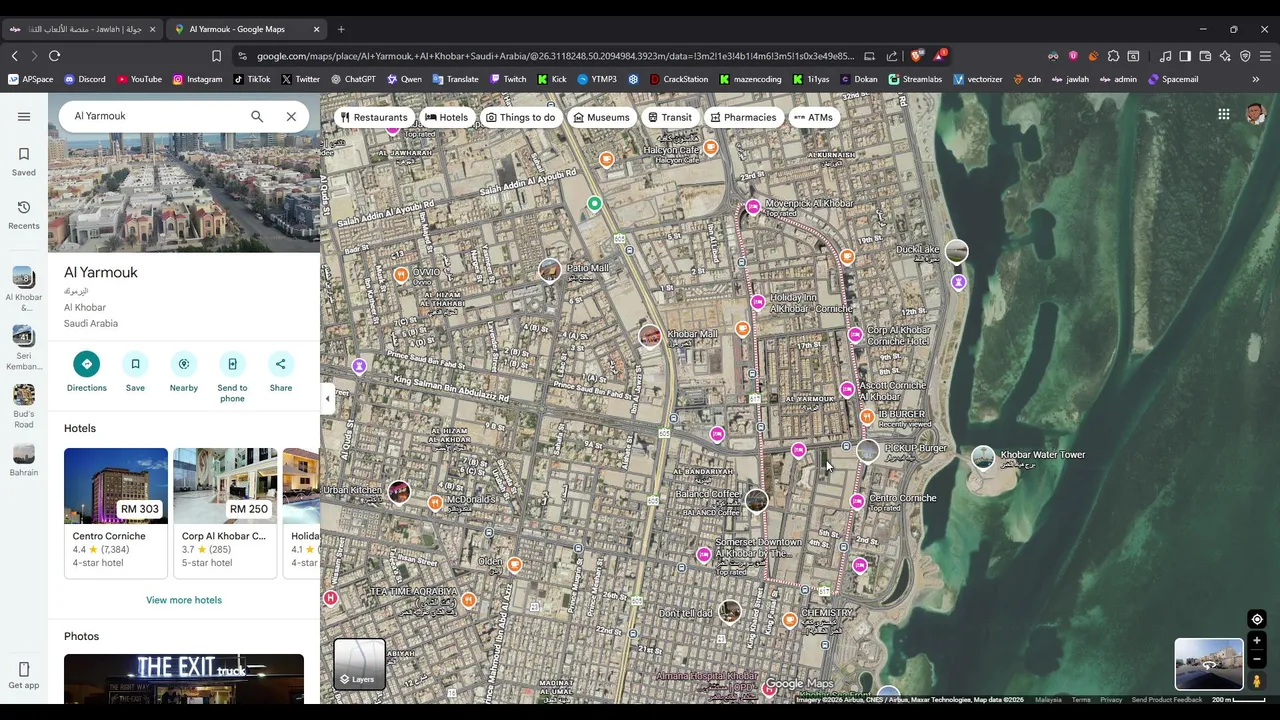
Task: Open the Saved places panel
Action: (x=24, y=161)
